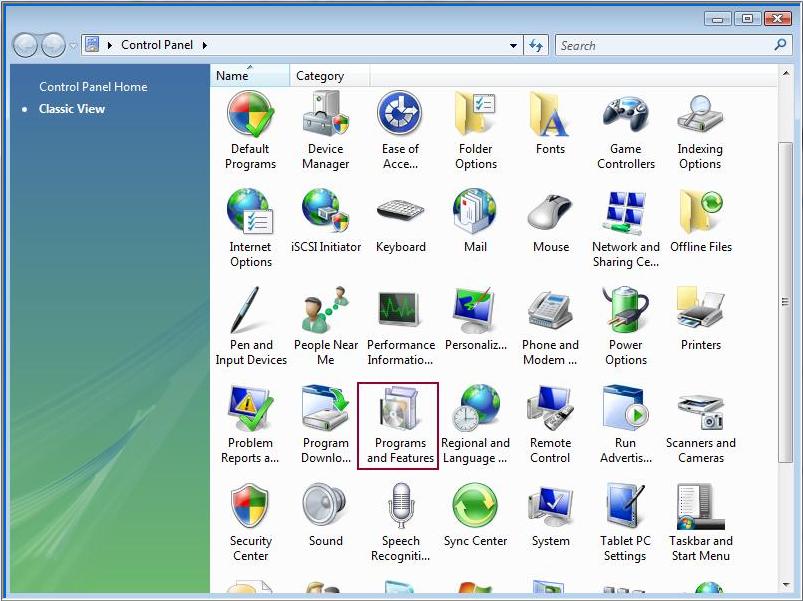Open Device Manager icon
Viewport: 803px width, 601px height.
[x=325, y=131]
